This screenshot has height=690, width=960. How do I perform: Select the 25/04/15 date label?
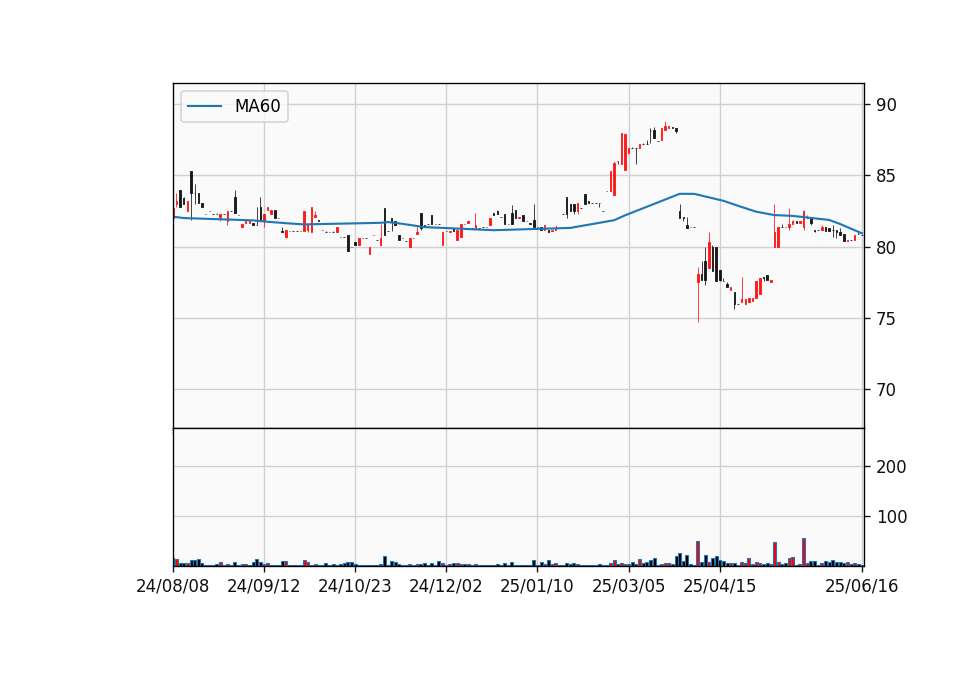[x=719, y=586]
